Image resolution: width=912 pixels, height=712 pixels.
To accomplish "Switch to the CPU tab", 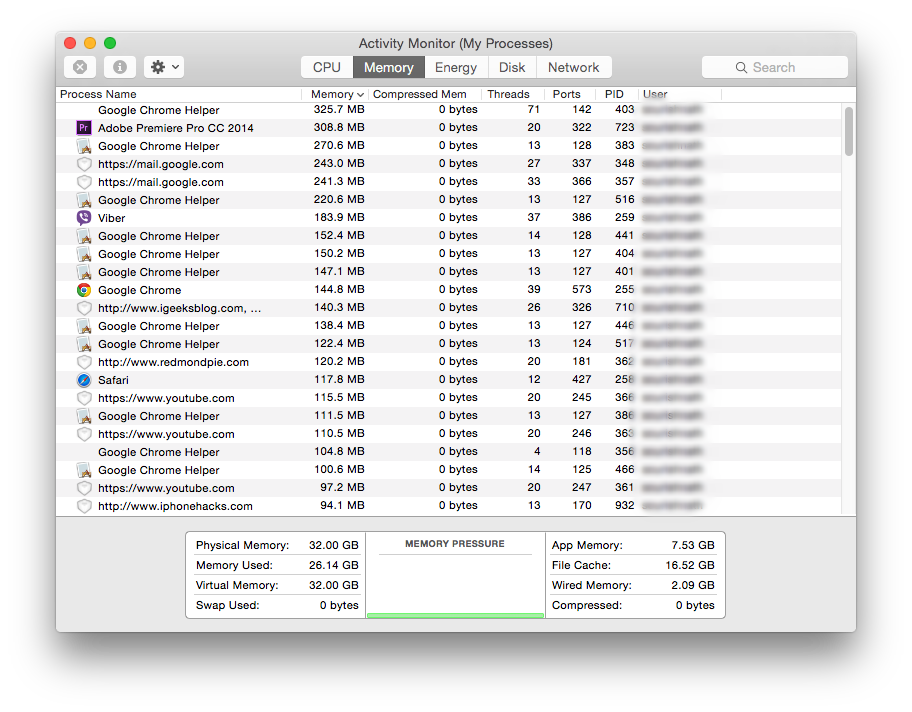I will click(327, 67).
